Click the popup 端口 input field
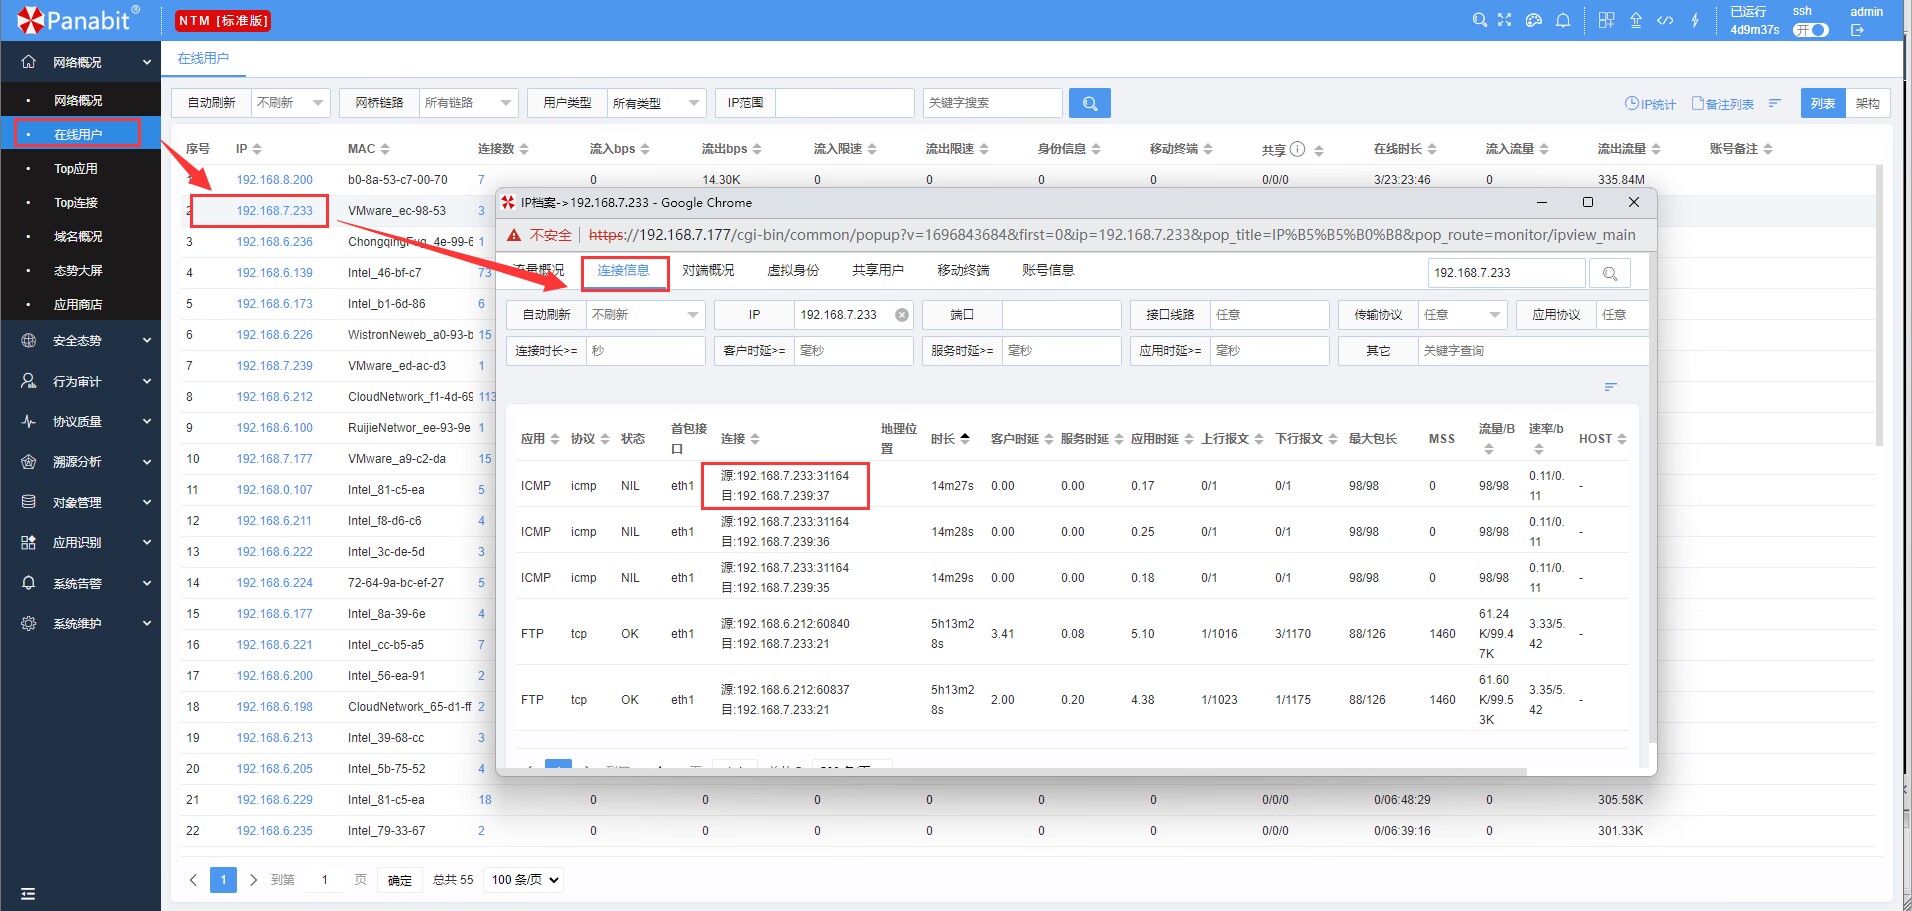This screenshot has height=911, width=1912. coord(1061,315)
